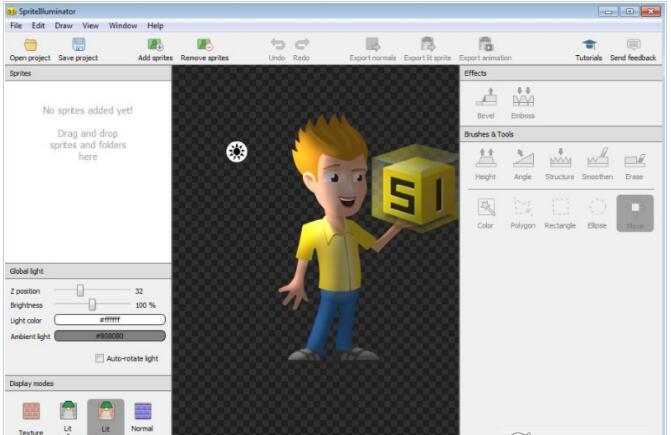Click the Undo arrow
This screenshot has width=671, height=435.
click(x=277, y=44)
